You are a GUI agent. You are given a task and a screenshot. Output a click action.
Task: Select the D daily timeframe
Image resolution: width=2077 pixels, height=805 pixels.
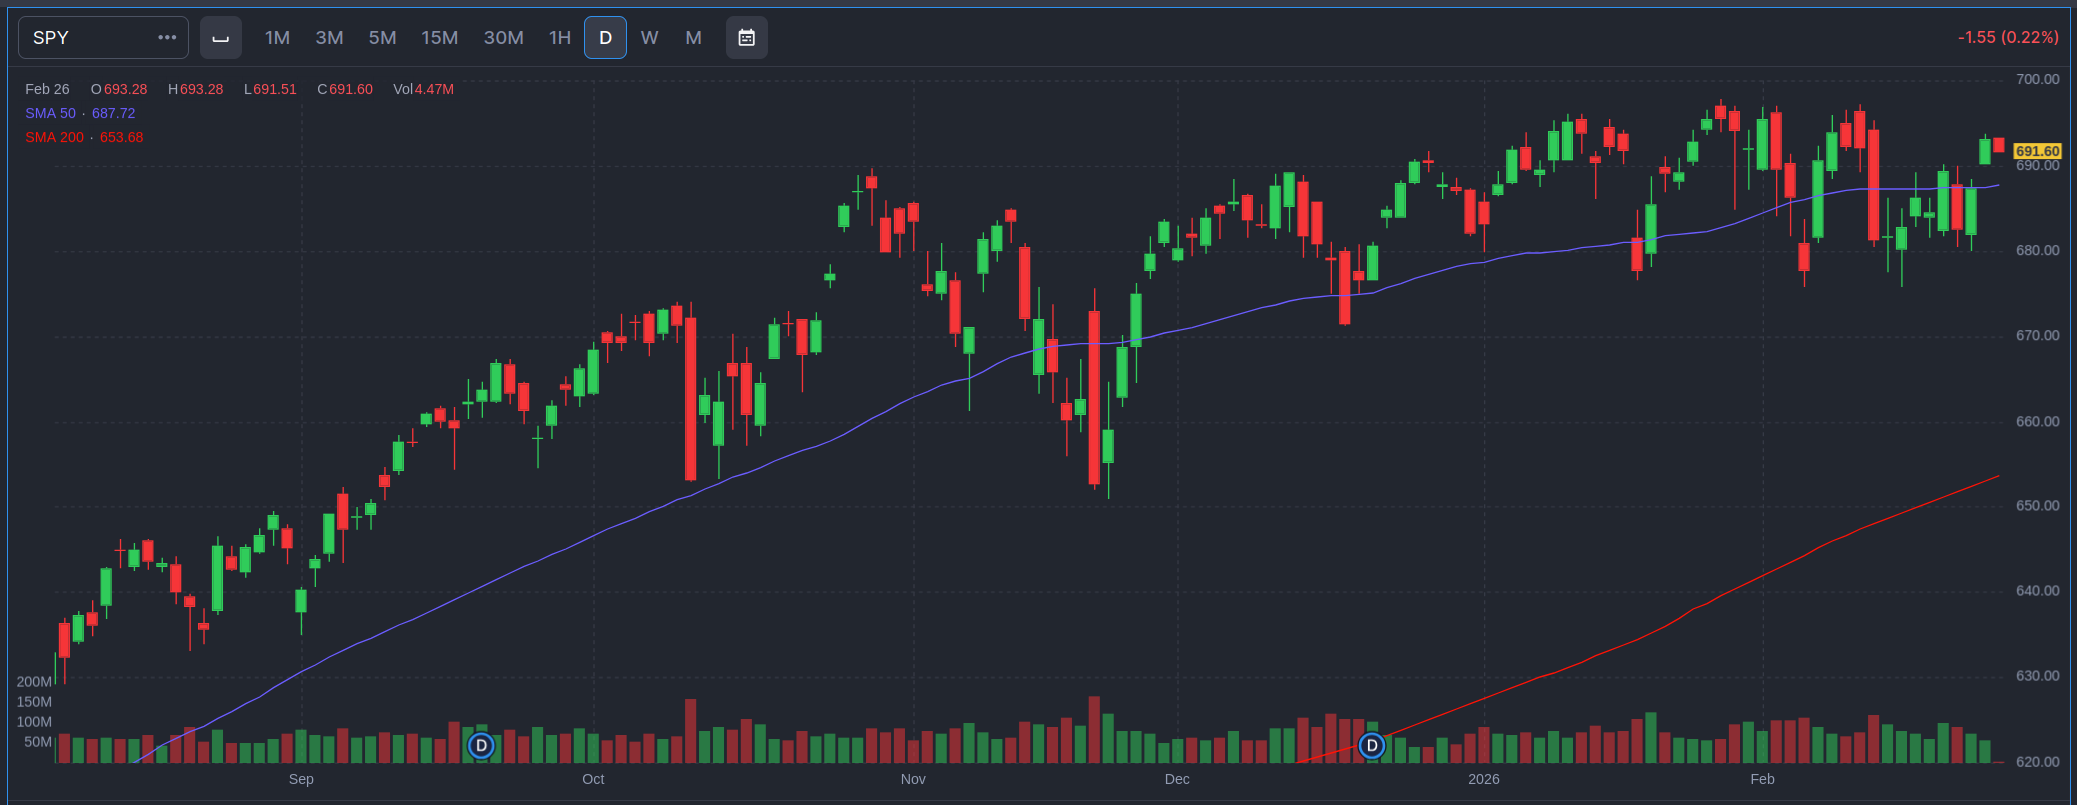(605, 38)
